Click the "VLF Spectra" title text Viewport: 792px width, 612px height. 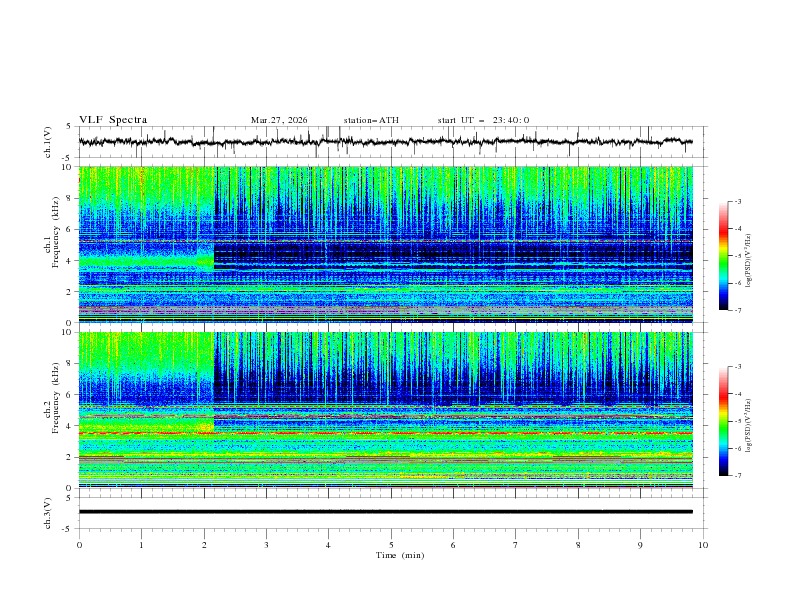[x=113, y=120]
